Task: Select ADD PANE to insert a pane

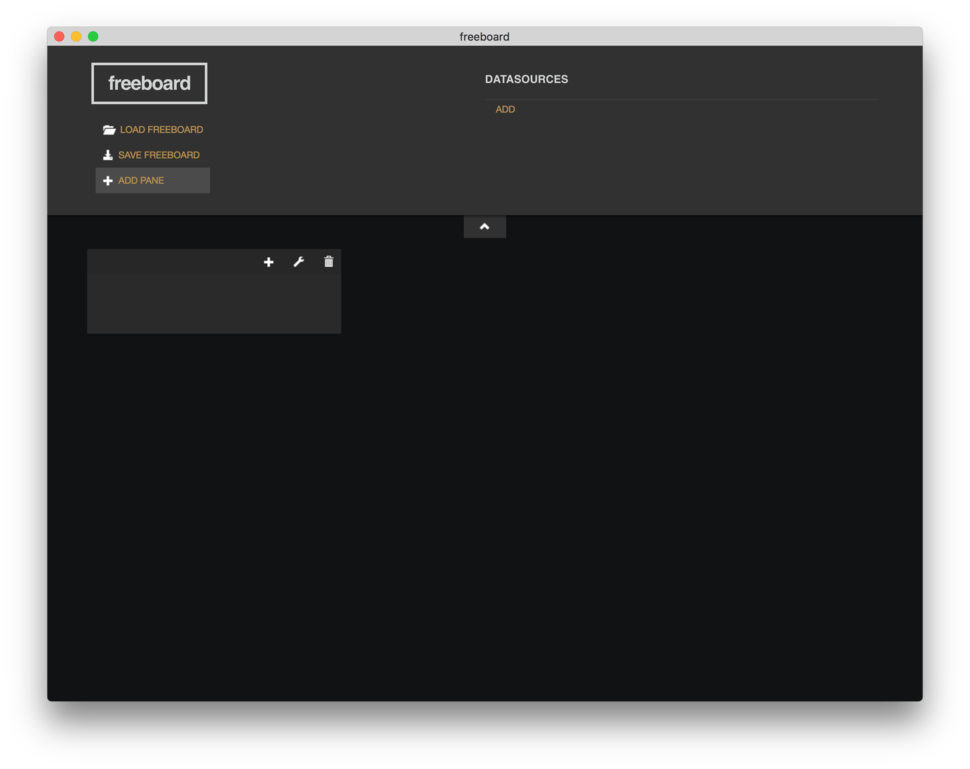Action: [141, 180]
